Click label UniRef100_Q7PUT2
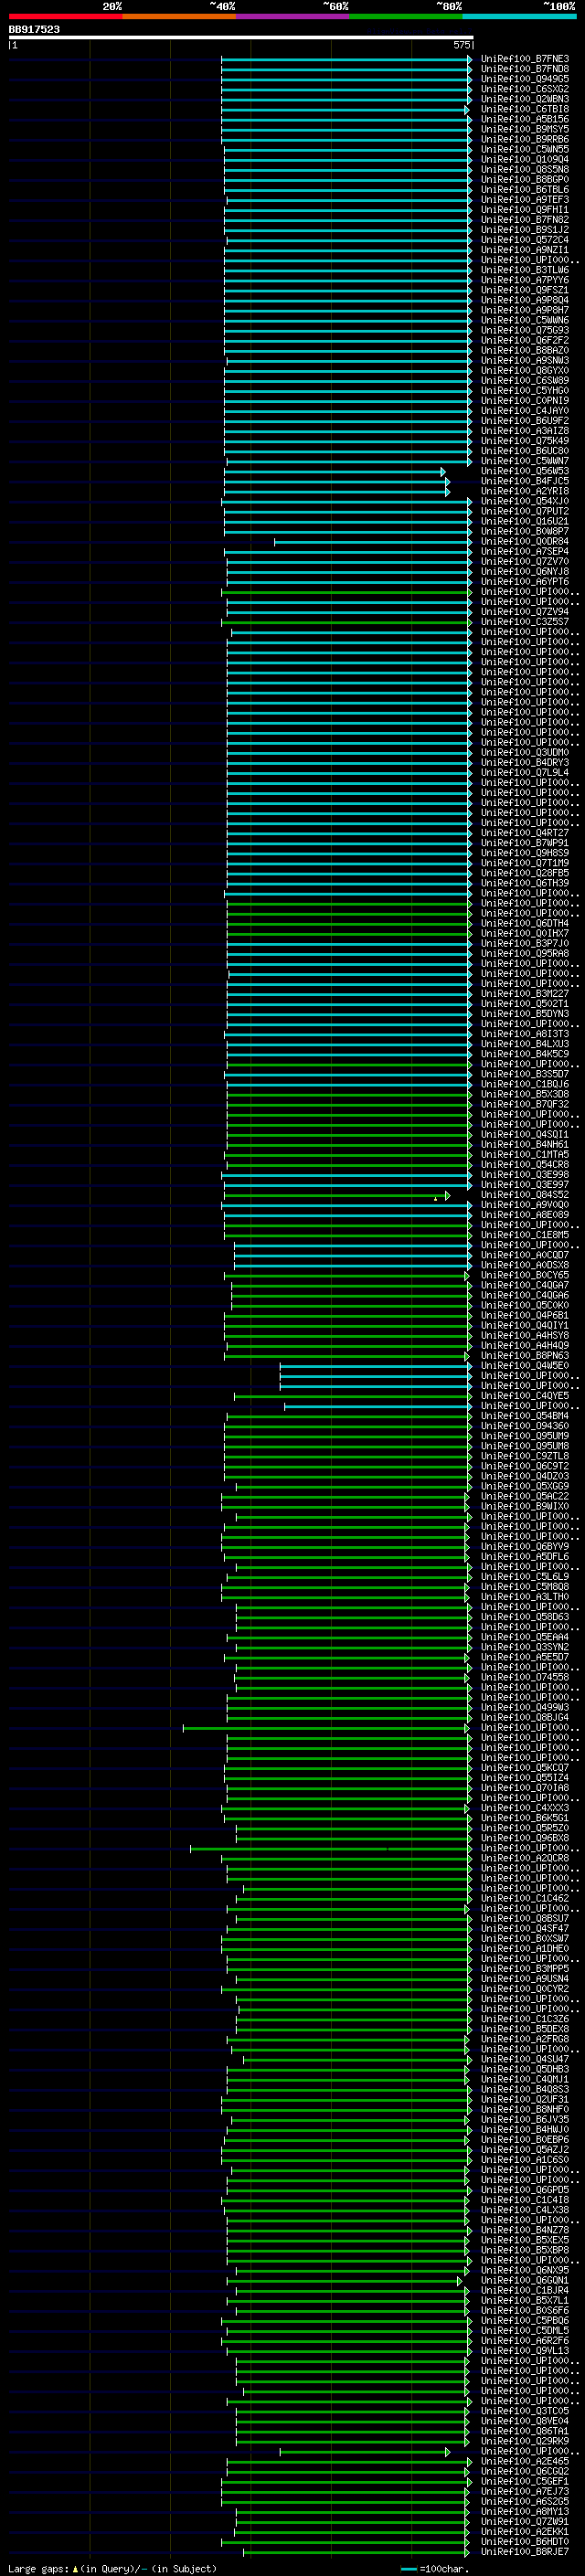Image resolution: width=585 pixels, height=2576 pixels. 524,512
